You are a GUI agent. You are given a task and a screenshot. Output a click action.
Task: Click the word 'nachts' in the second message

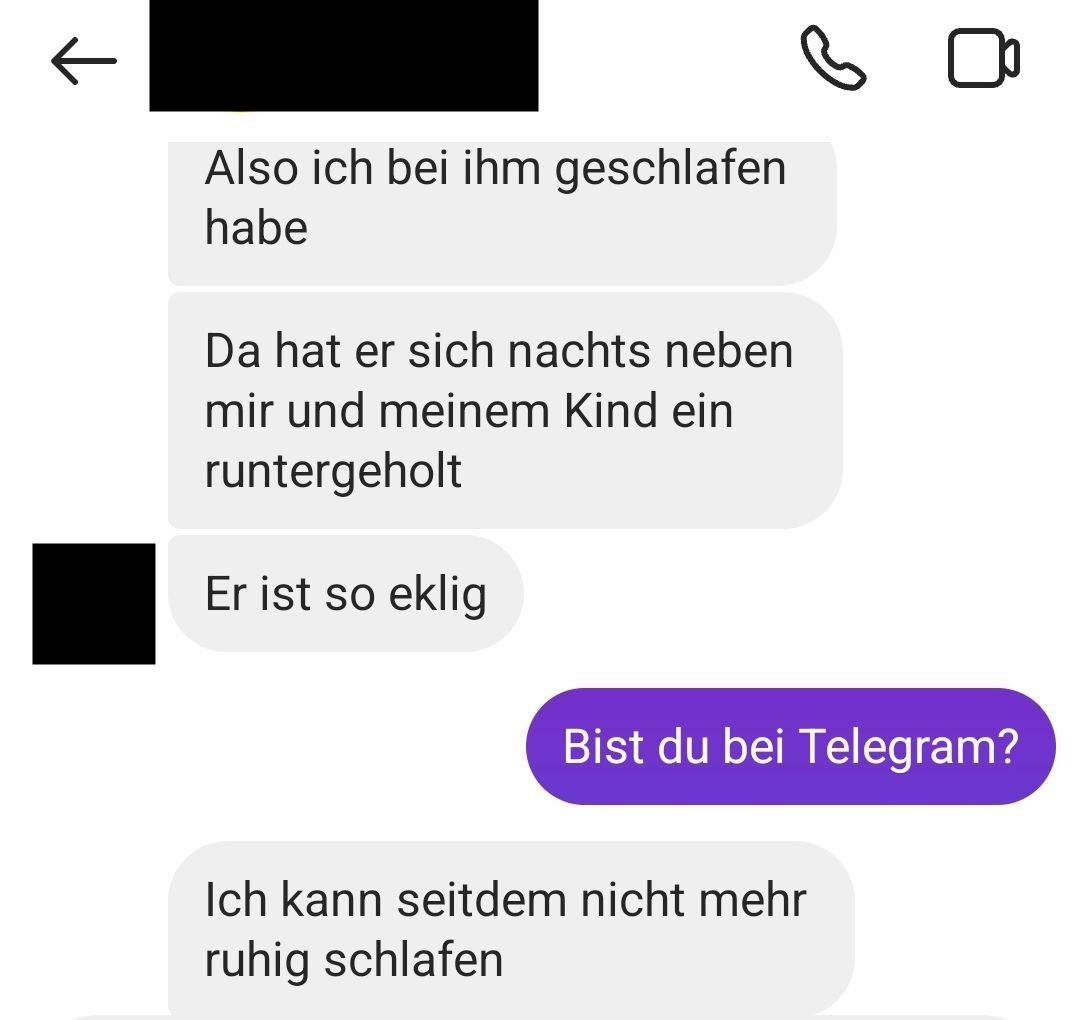tap(579, 351)
